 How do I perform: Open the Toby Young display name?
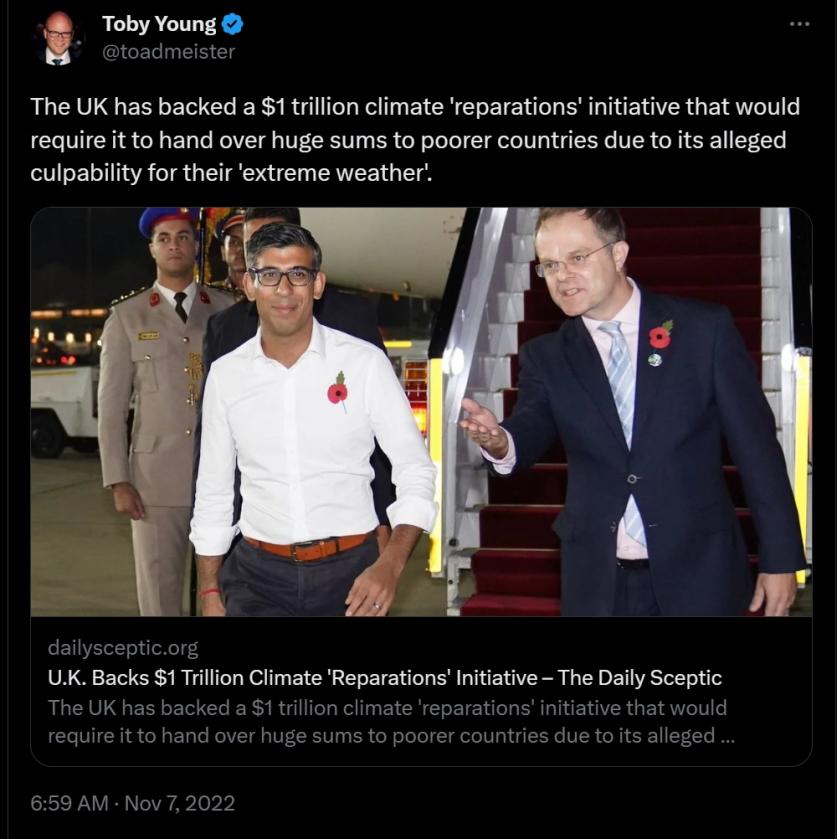(x=159, y=25)
